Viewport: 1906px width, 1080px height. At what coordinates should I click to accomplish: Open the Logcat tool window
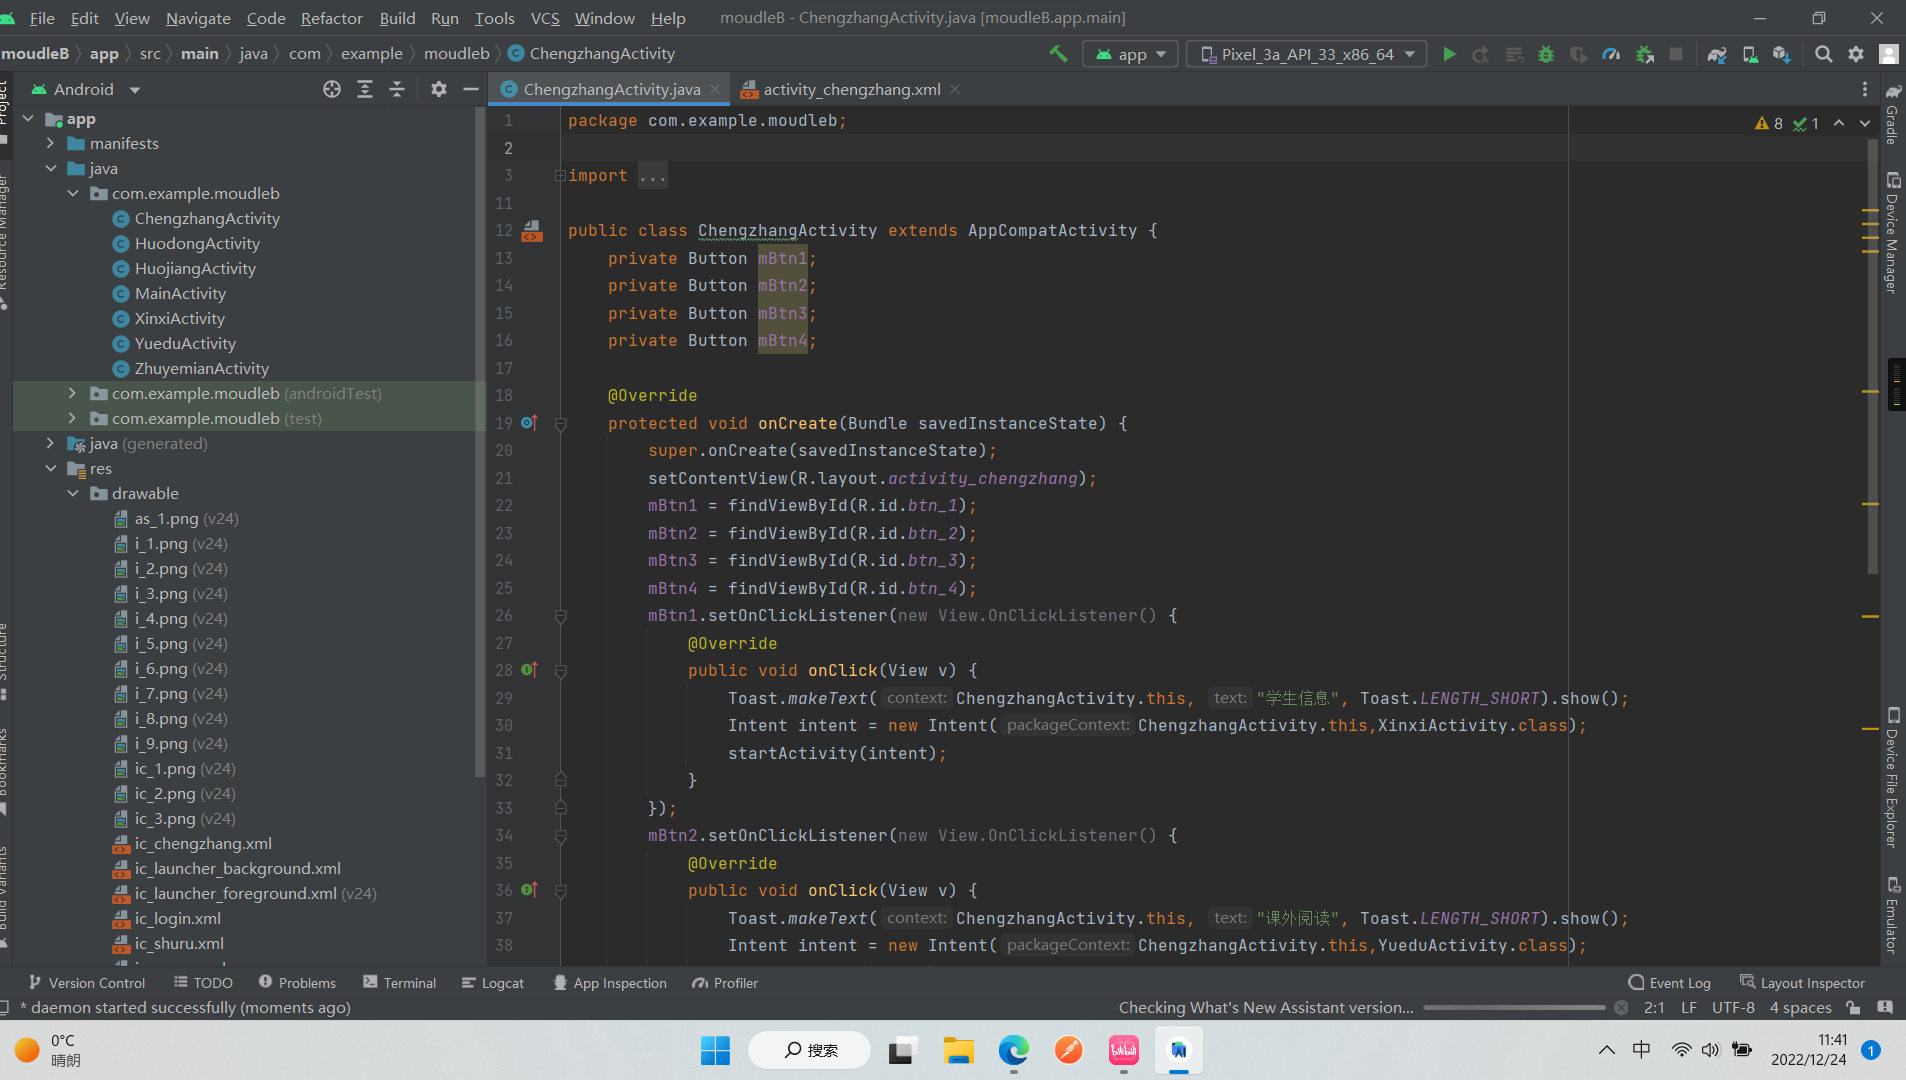pos(492,983)
